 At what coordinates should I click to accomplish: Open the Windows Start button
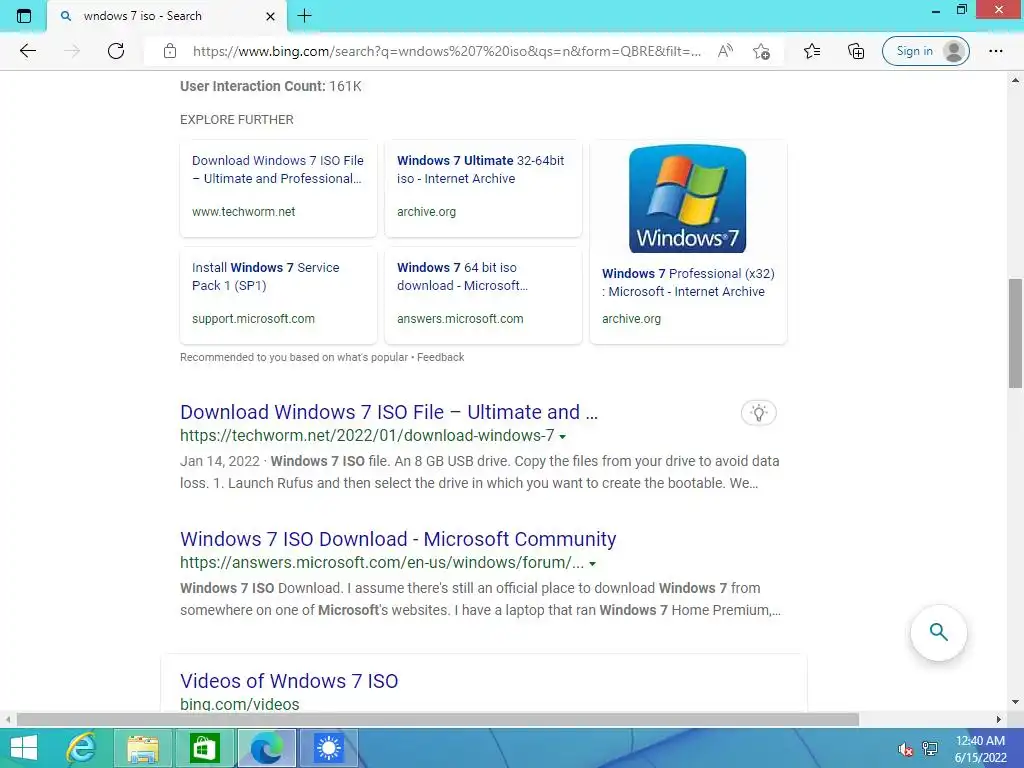pyautogui.click(x=24, y=748)
